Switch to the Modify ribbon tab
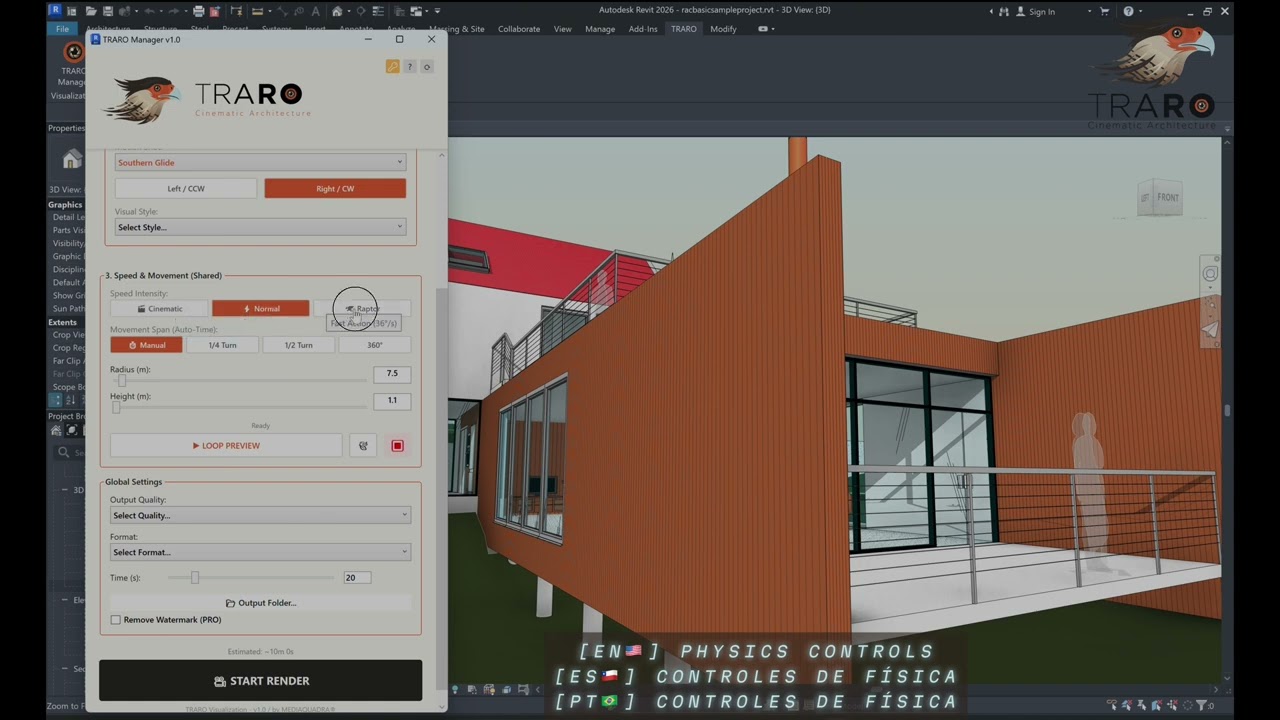The image size is (1280, 720). [723, 29]
